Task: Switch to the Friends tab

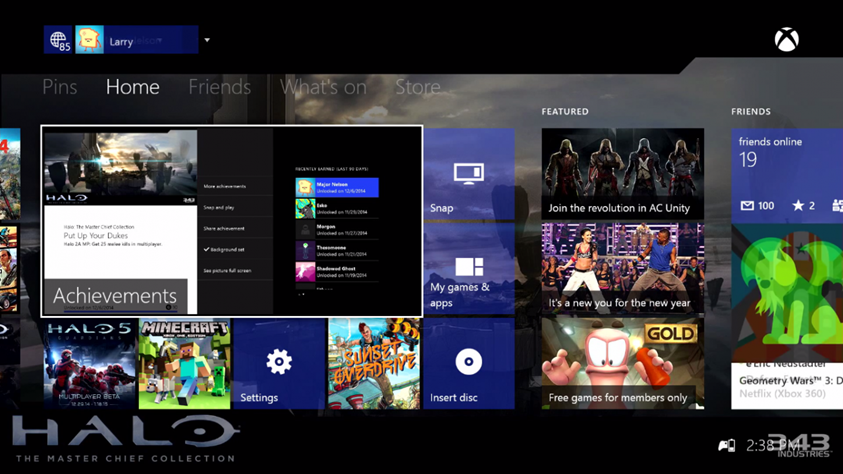Action: 219,87
